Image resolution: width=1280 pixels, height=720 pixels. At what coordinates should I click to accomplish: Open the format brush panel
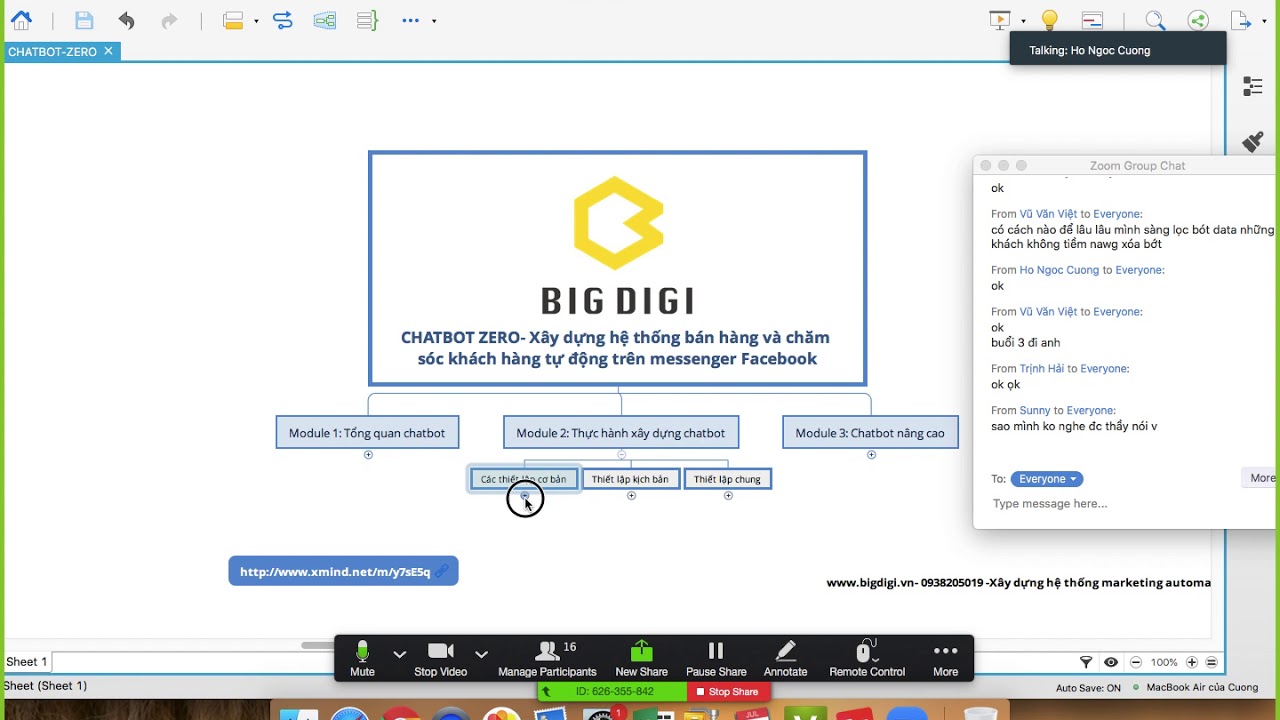tap(1253, 142)
